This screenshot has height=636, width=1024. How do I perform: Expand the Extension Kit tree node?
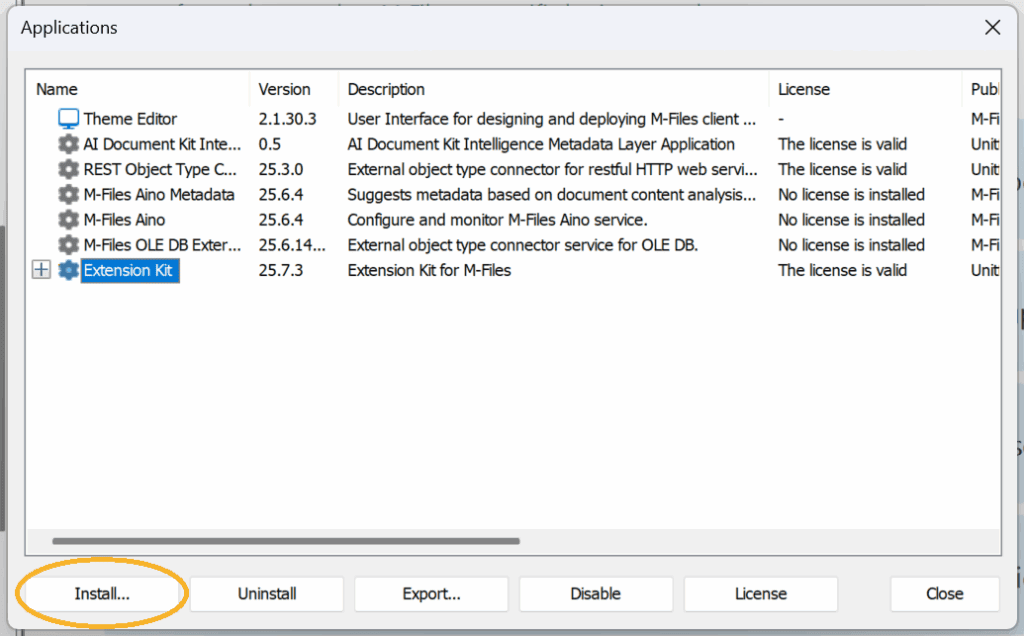41,270
